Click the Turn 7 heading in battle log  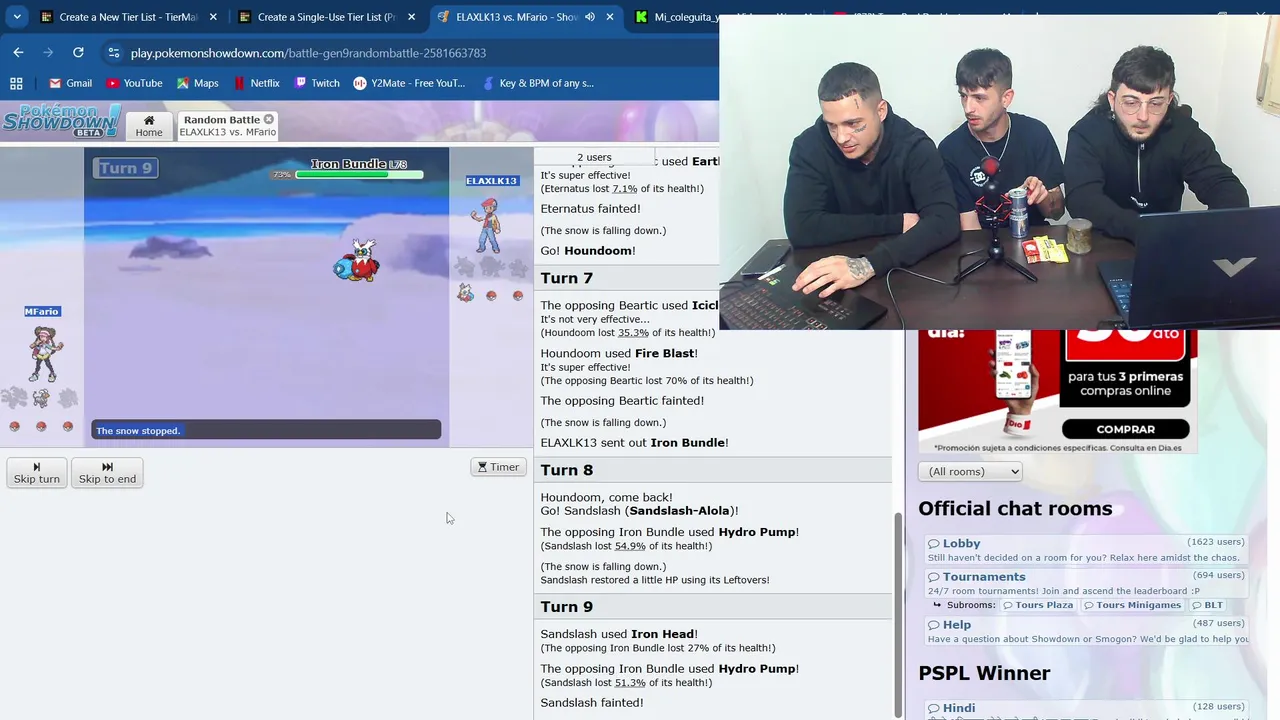tap(567, 278)
